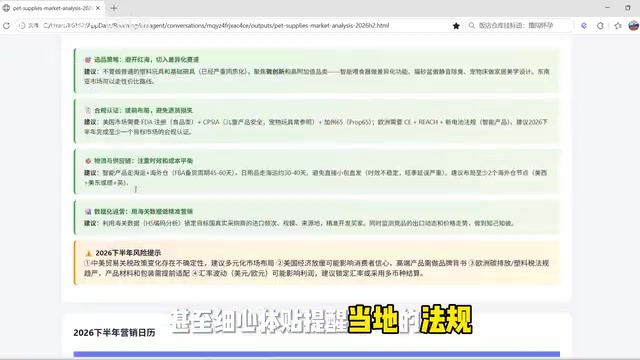Click the 数据化运营 card heading
This screenshot has width=640, height=360.
click(x=143, y=211)
